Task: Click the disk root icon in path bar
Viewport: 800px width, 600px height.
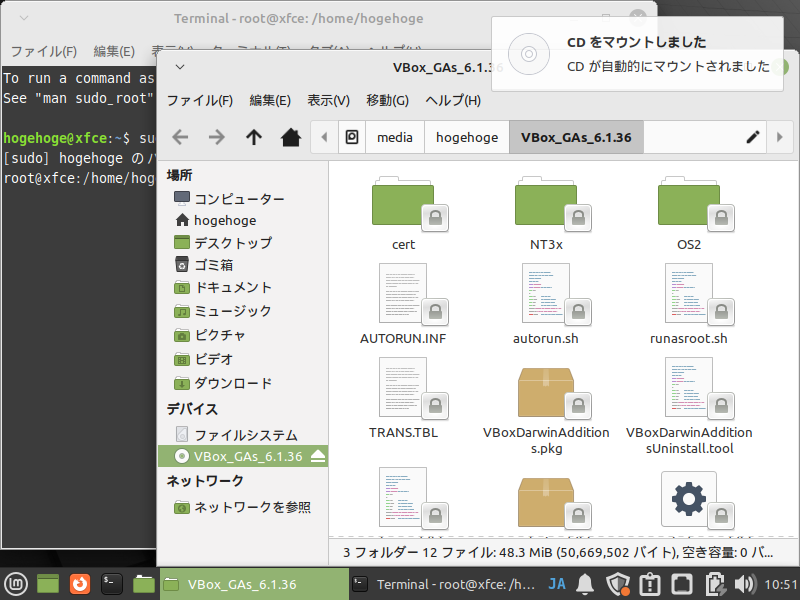Action: 352,137
